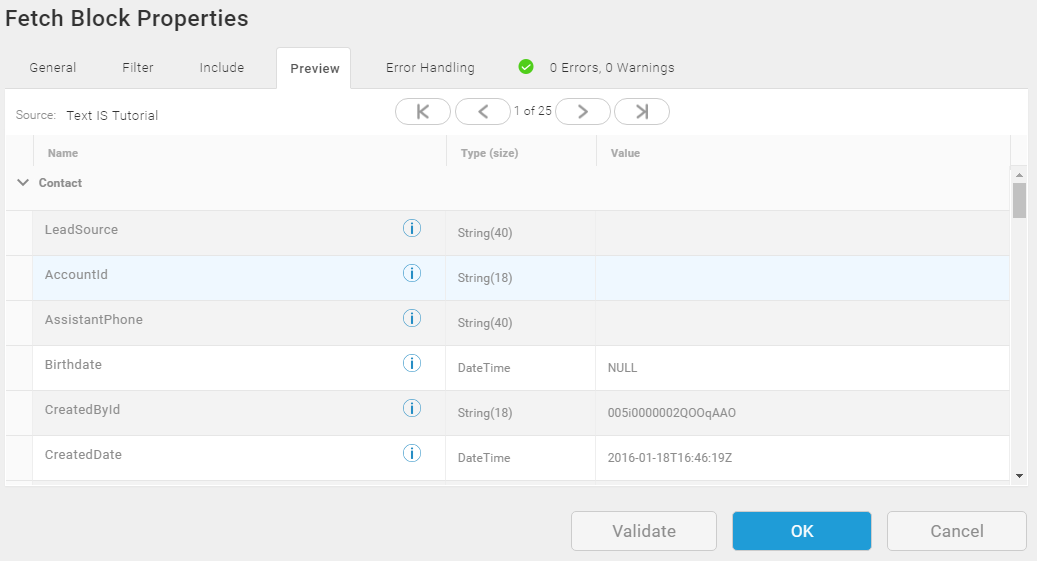Viewport: 1037px width, 561px height.
Task: Click the '1 of 25' record counter
Action: pyautogui.click(x=532, y=111)
